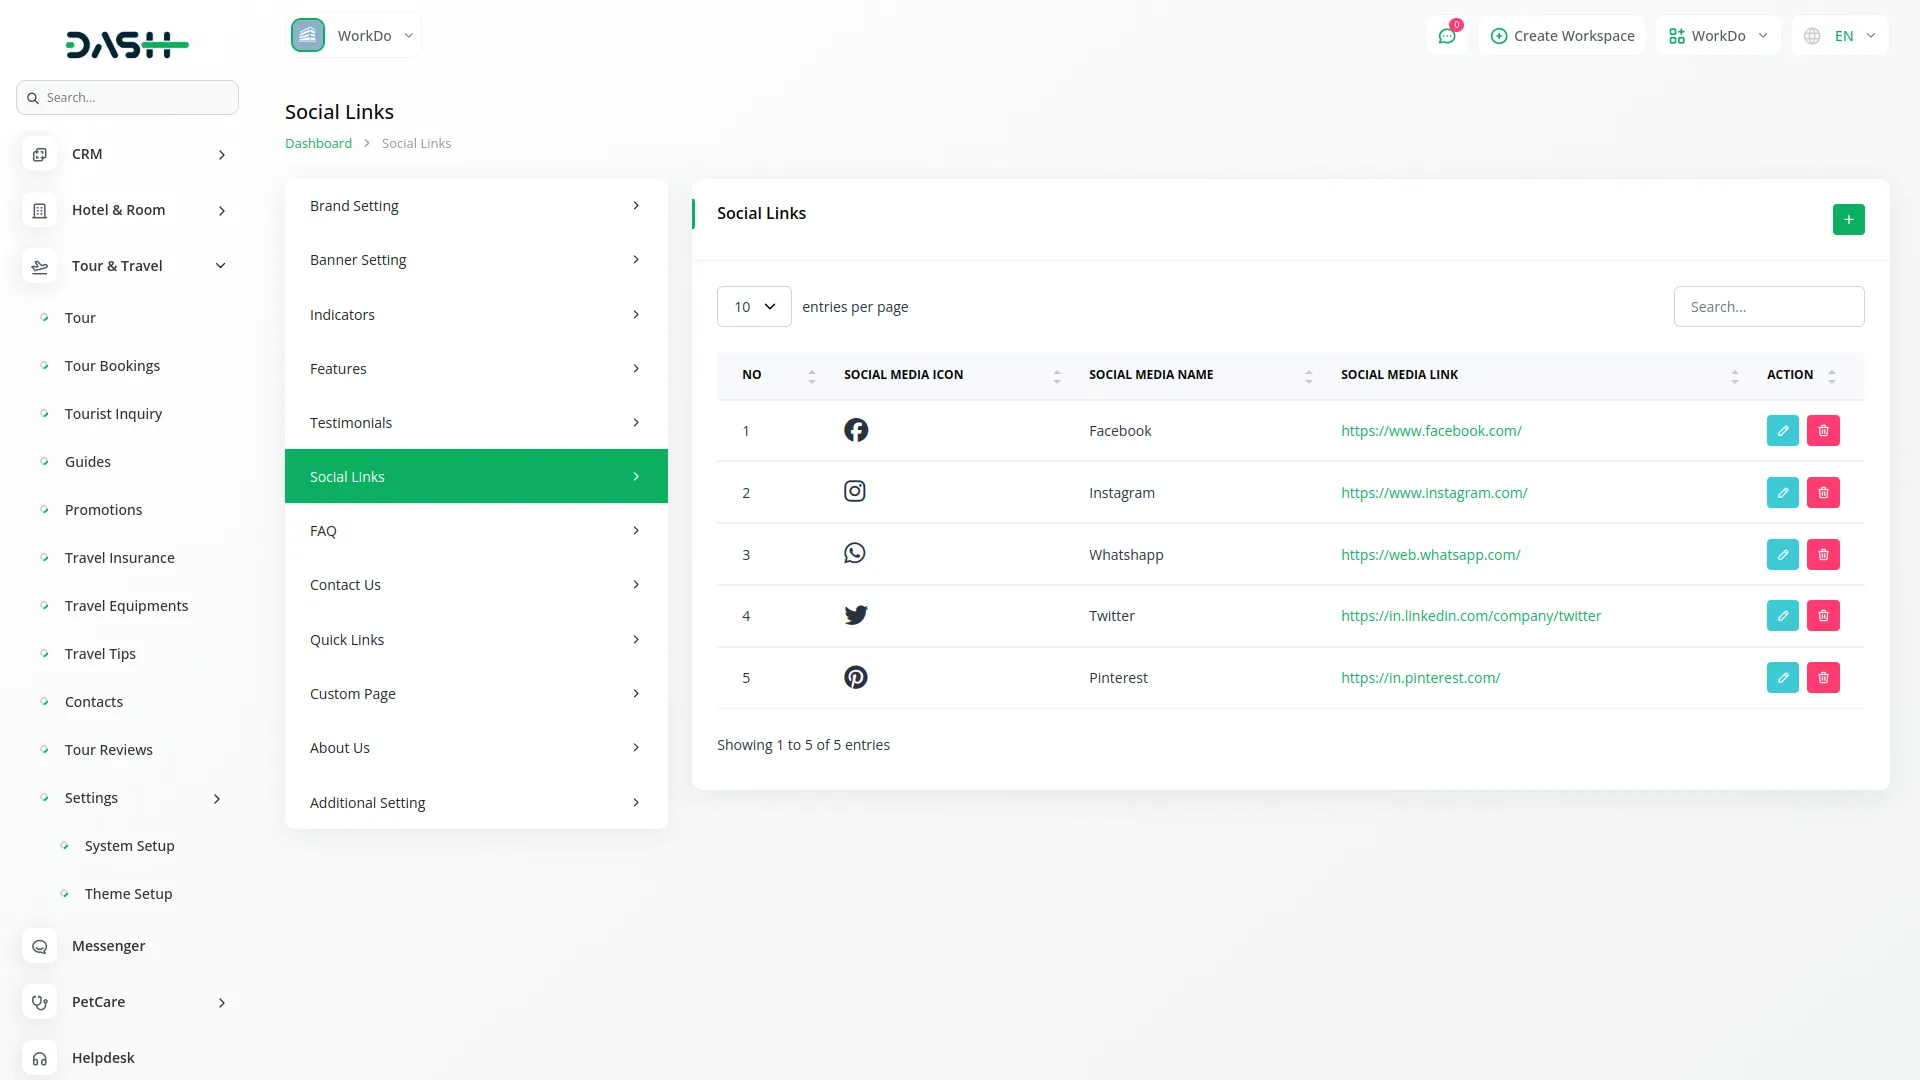1920x1080 pixels.
Task: Open the Helpdesk headset icon
Action: (40, 1058)
